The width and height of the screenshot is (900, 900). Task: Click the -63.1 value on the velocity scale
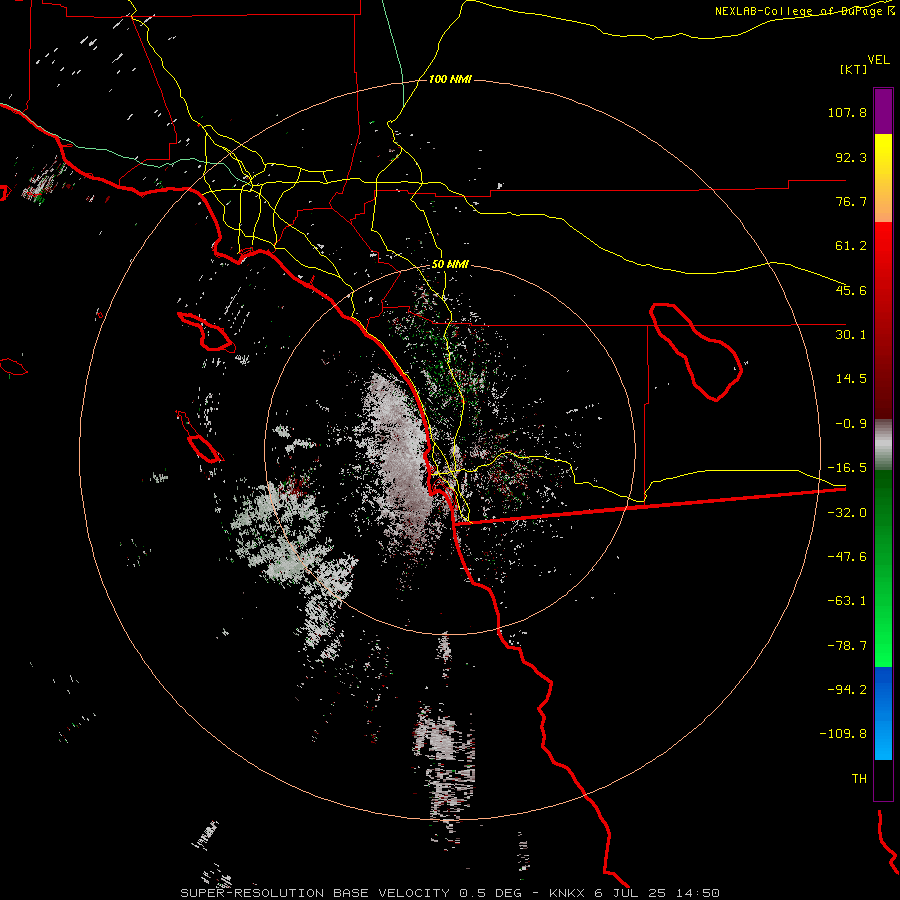tap(847, 601)
